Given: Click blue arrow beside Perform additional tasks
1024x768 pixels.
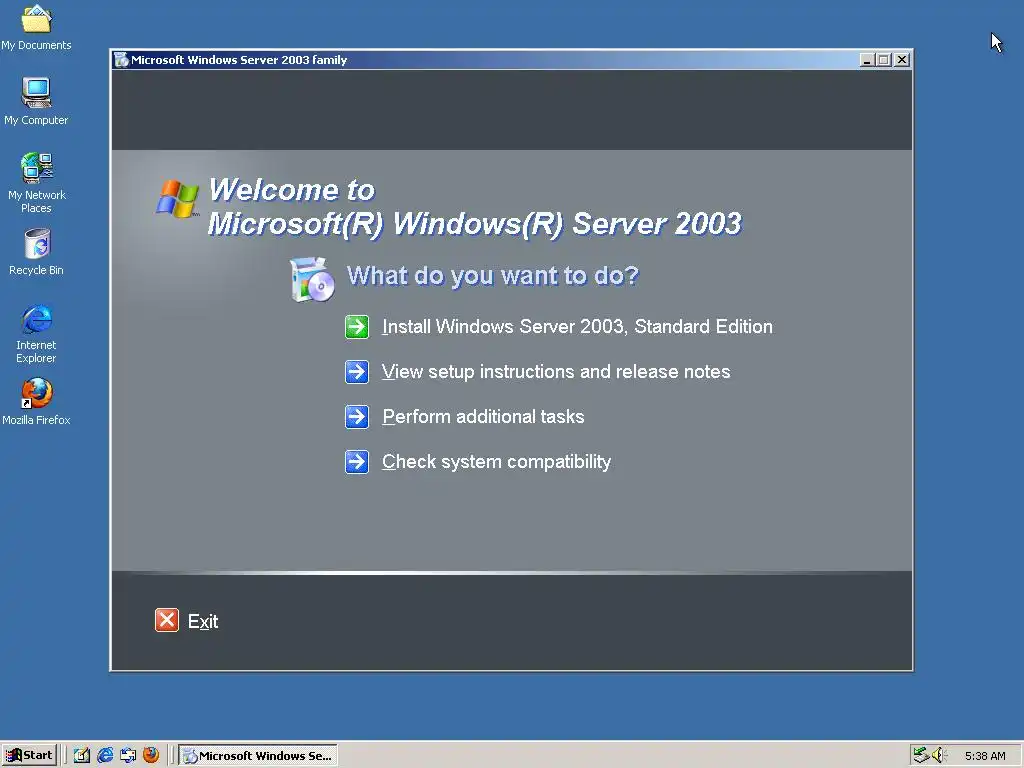Looking at the screenshot, I should click(x=357, y=417).
